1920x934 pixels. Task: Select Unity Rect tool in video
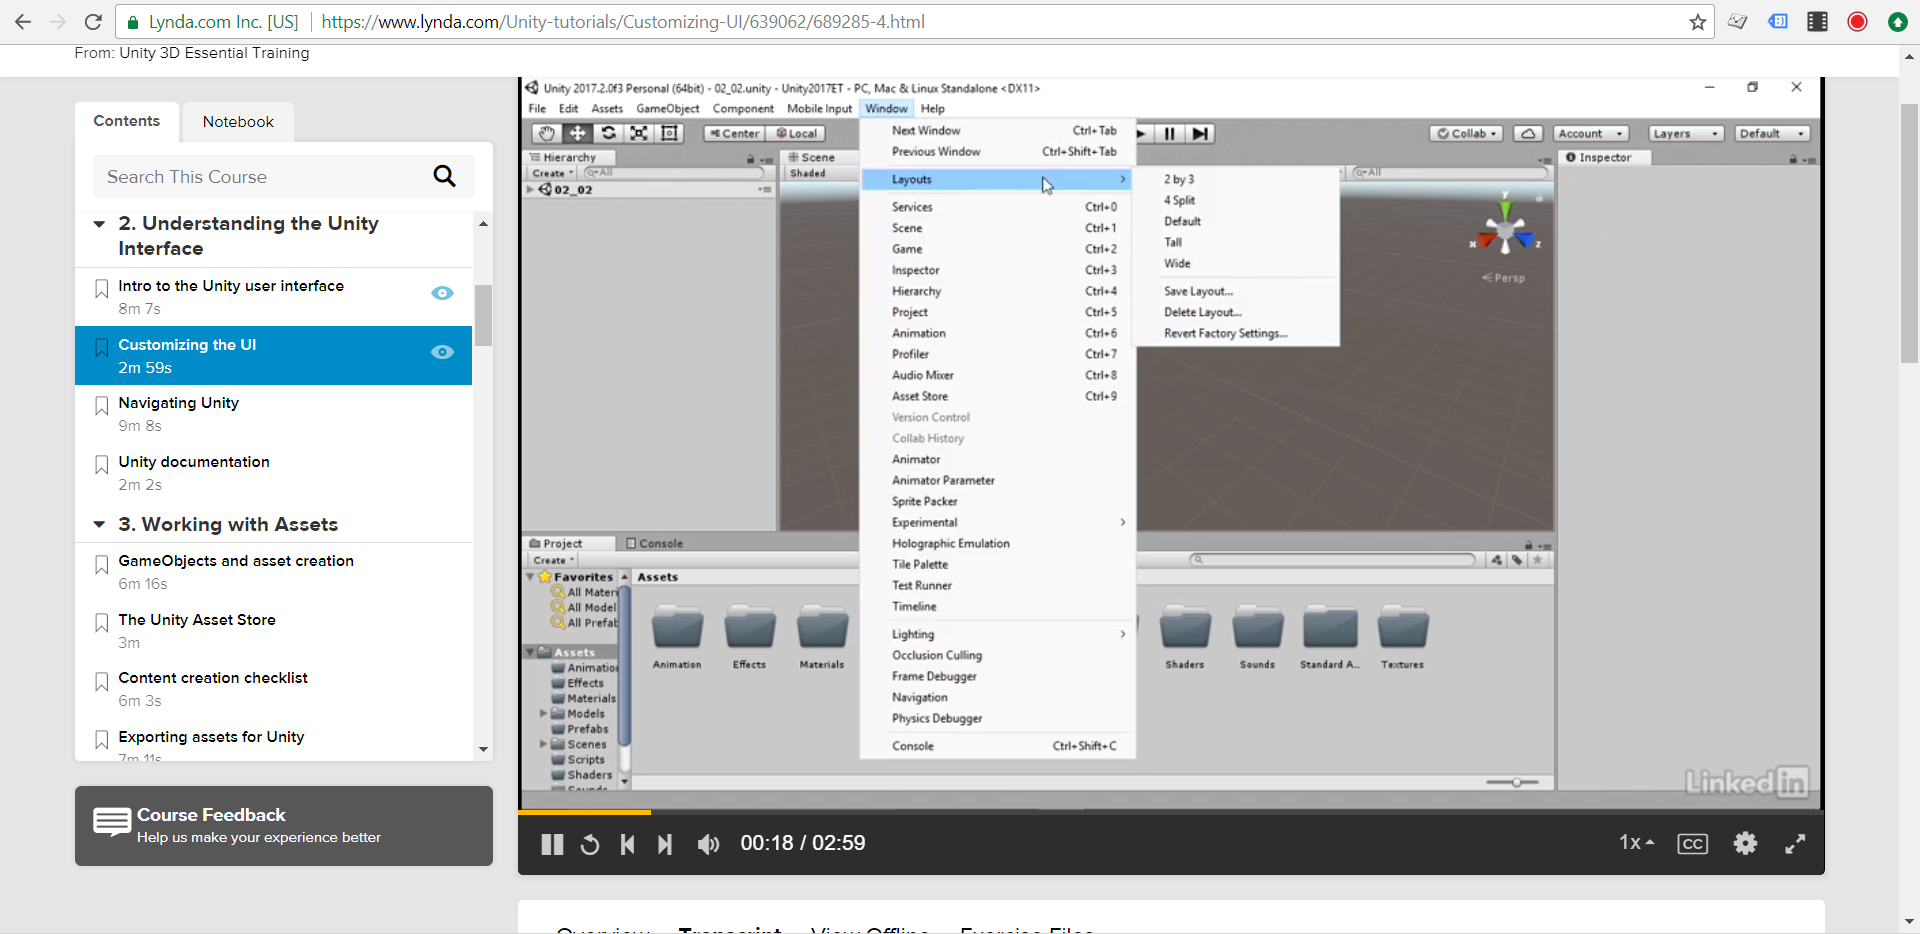click(x=669, y=133)
